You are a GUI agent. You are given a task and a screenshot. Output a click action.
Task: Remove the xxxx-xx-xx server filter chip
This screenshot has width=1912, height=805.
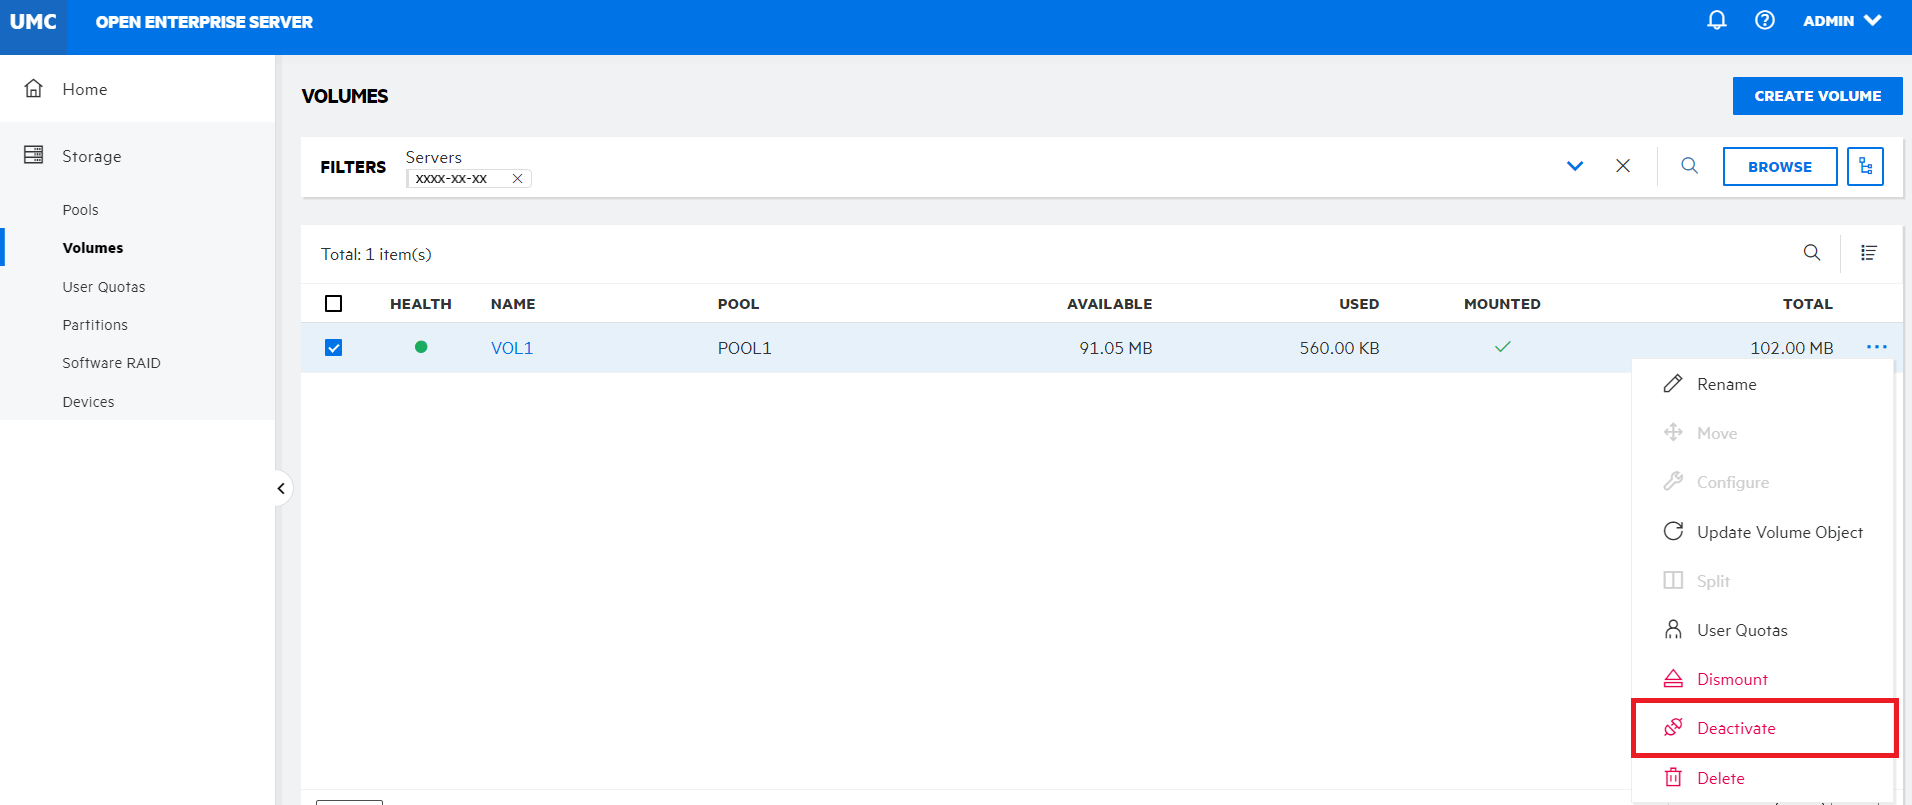[517, 179]
